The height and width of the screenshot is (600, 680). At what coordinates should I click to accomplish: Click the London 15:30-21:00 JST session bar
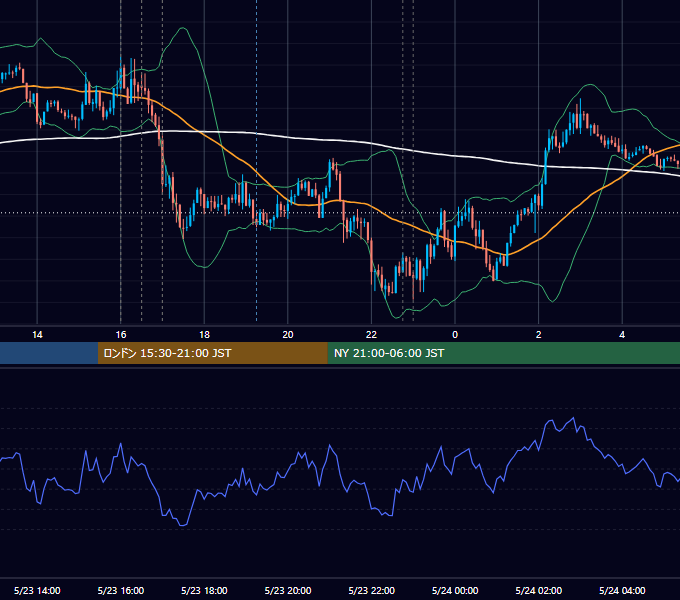click(212, 353)
